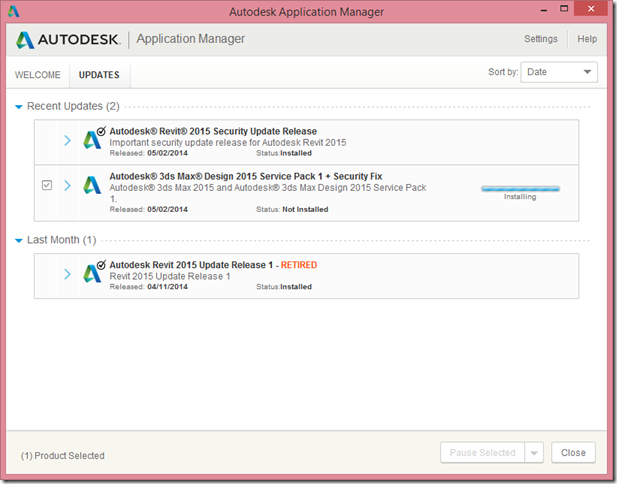The width and height of the screenshot is (617, 484).
Task: Open Settings in the header
Action: point(541,39)
